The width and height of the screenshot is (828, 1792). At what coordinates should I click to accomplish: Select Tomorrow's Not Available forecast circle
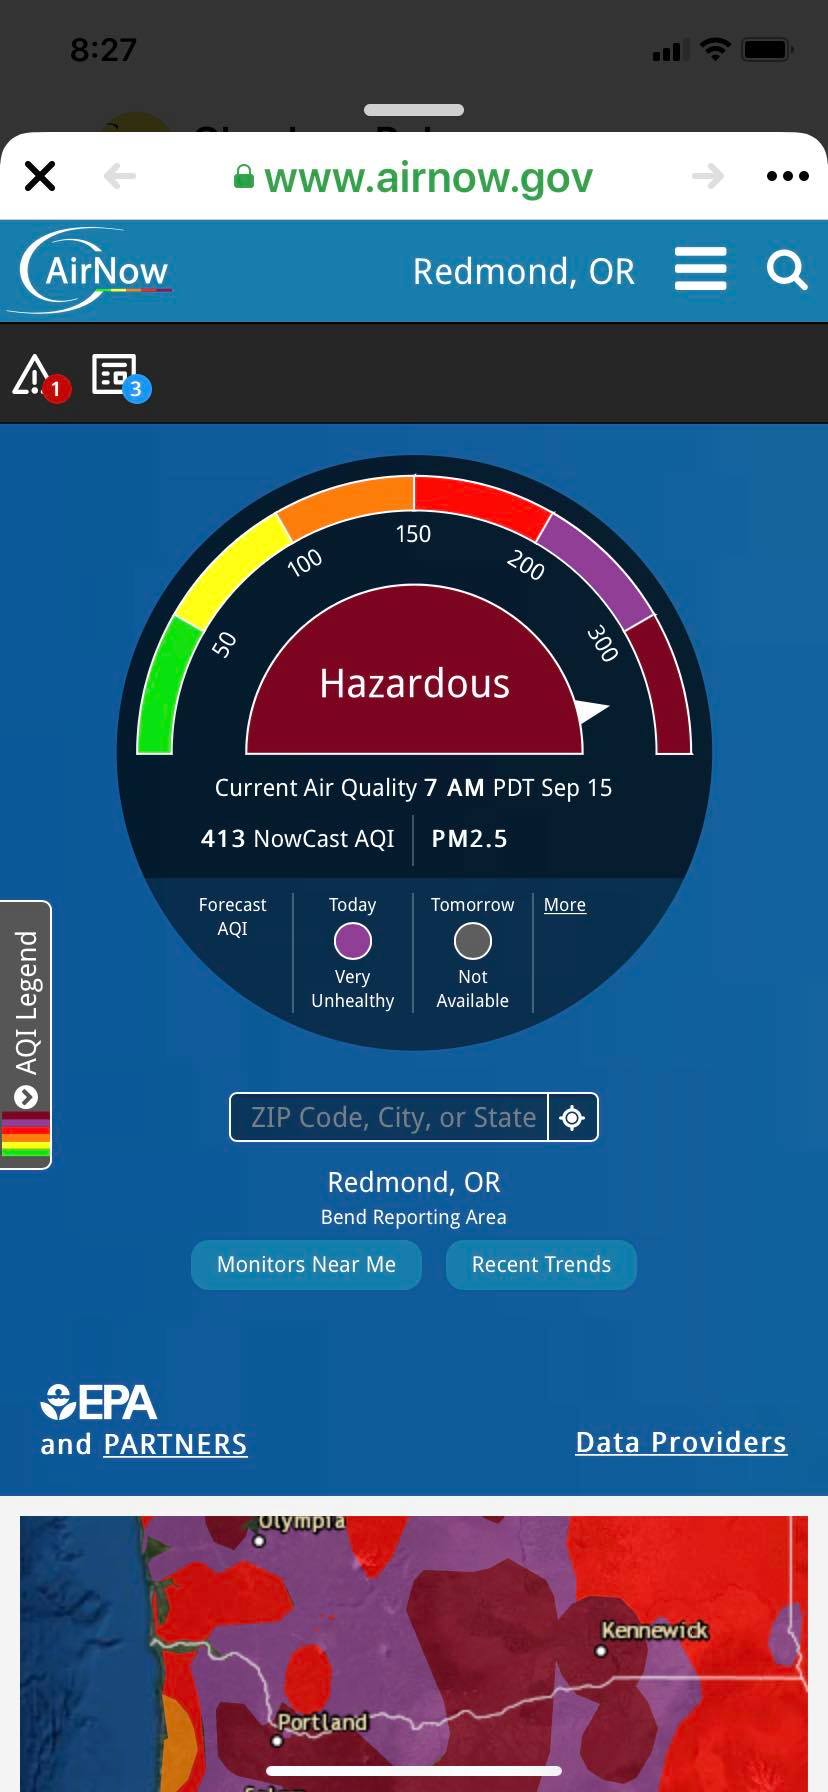coord(473,941)
